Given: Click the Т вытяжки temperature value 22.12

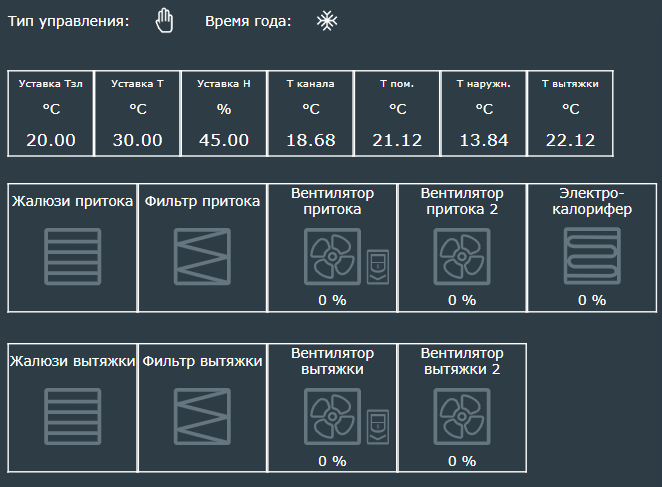Looking at the screenshot, I should [x=570, y=140].
